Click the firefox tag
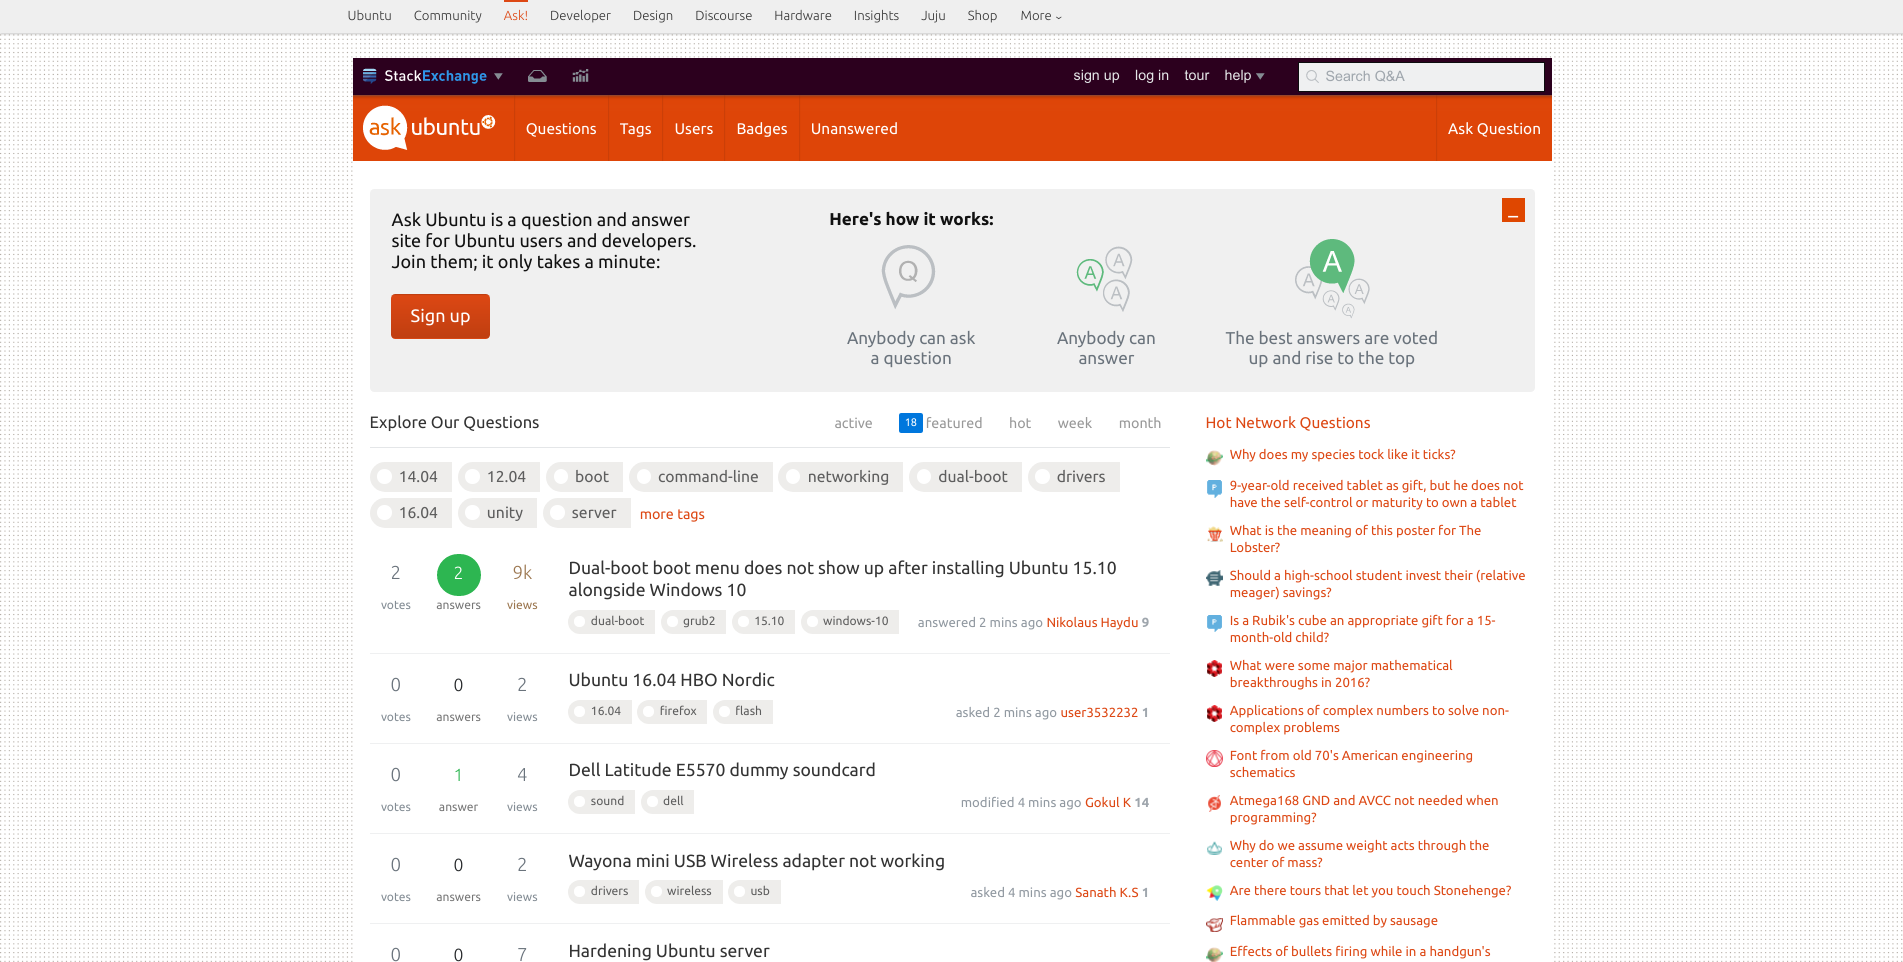This screenshot has width=1903, height=962. coord(672,712)
